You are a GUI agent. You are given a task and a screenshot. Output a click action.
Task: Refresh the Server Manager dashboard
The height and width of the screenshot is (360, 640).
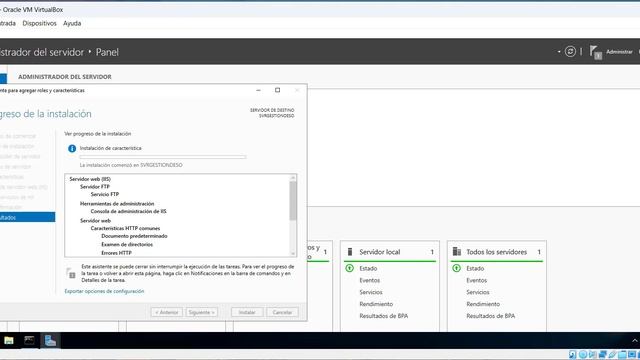click(x=570, y=51)
